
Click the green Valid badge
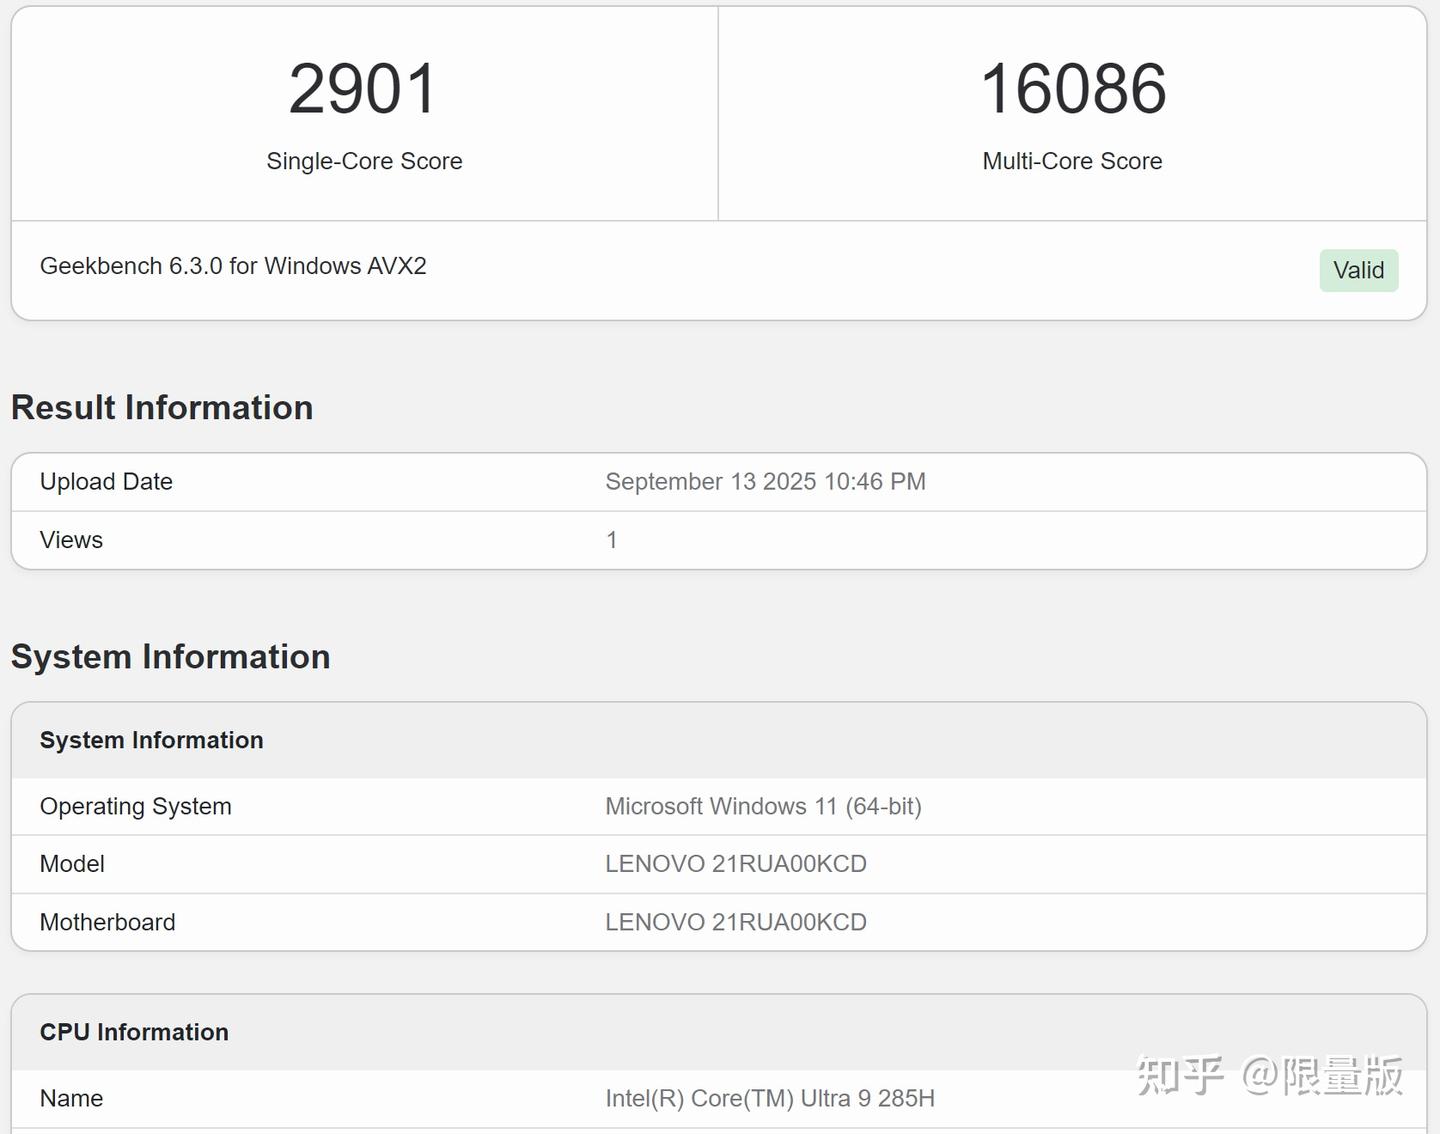coord(1358,270)
